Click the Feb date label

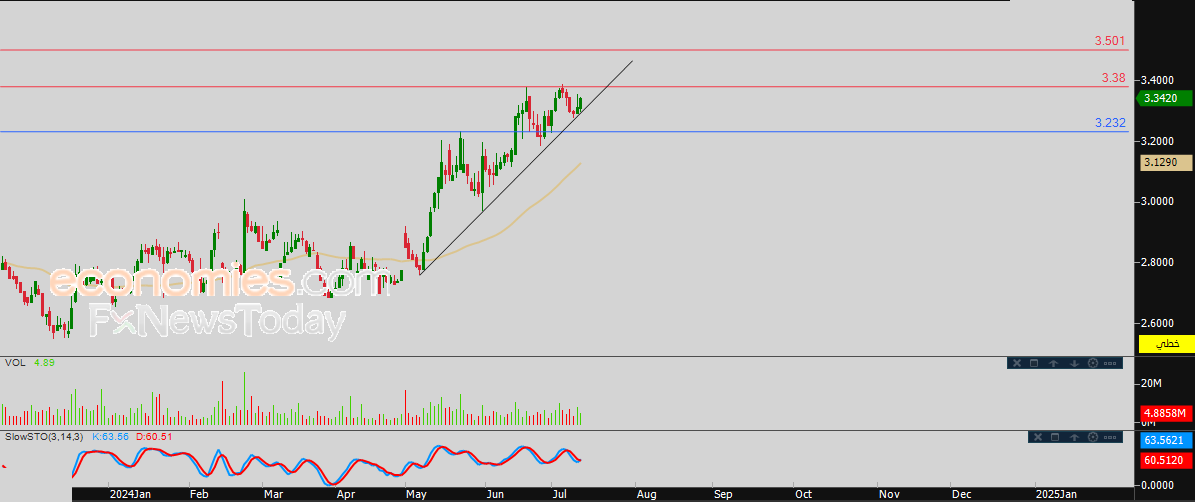click(198, 494)
